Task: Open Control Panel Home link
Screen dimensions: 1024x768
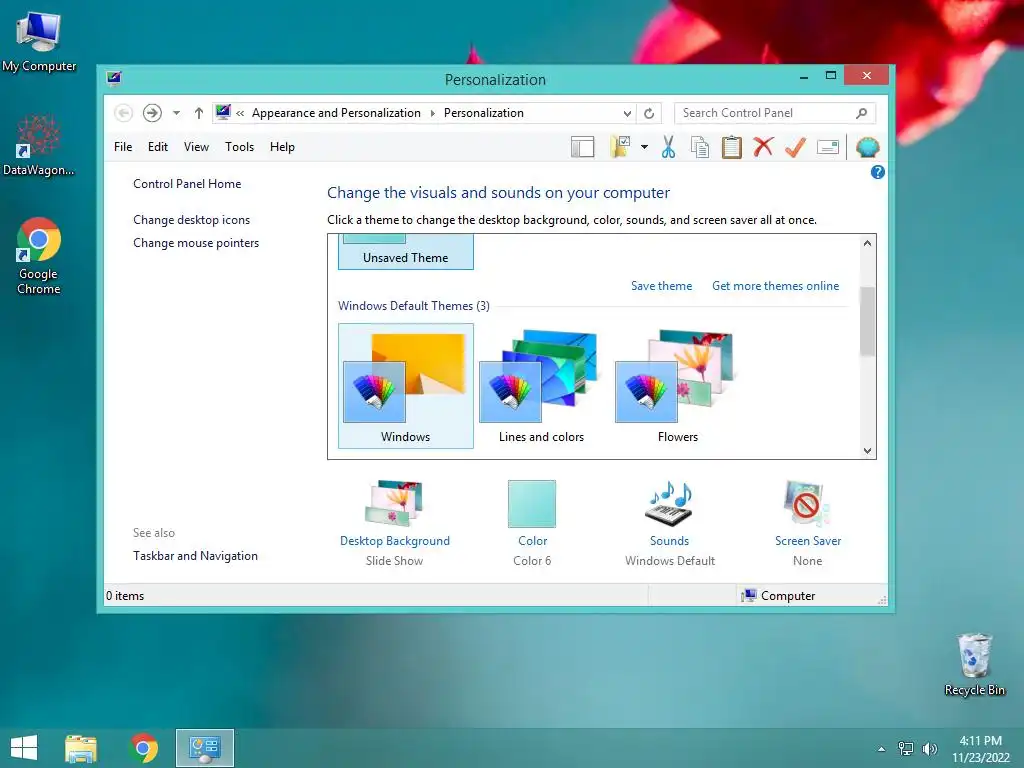Action: 187,184
